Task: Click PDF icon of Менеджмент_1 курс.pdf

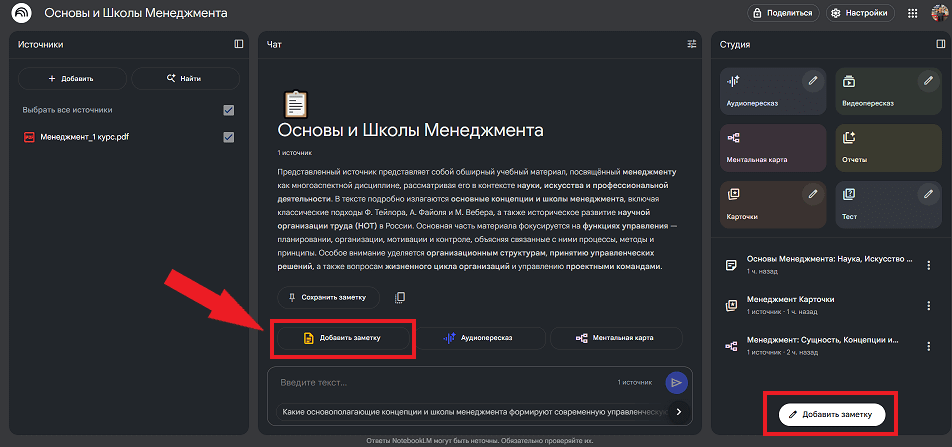Action: pos(29,137)
